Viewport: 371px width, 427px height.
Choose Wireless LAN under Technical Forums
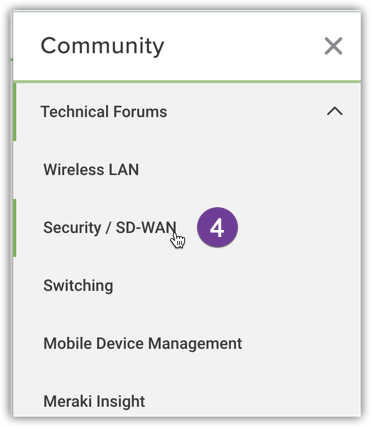click(x=91, y=170)
